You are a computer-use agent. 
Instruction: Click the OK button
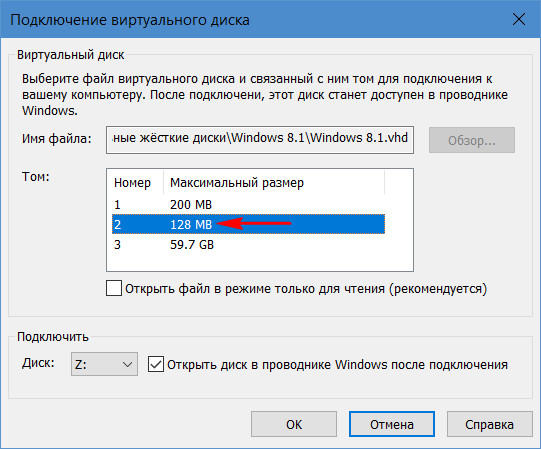[x=294, y=424]
